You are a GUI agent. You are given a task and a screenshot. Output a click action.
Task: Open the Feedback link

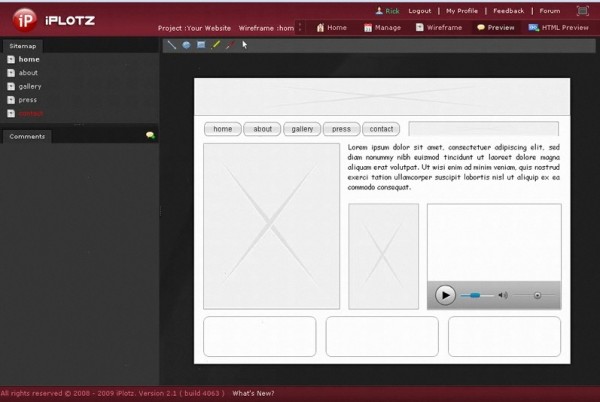[x=509, y=11]
